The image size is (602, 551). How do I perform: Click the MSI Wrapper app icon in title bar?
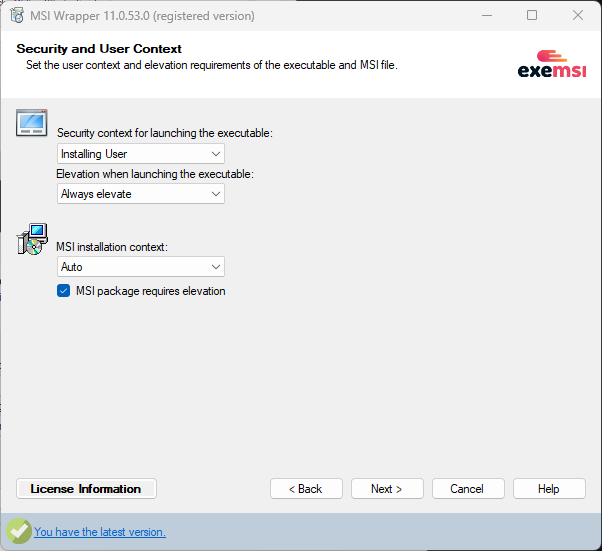coord(17,16)
